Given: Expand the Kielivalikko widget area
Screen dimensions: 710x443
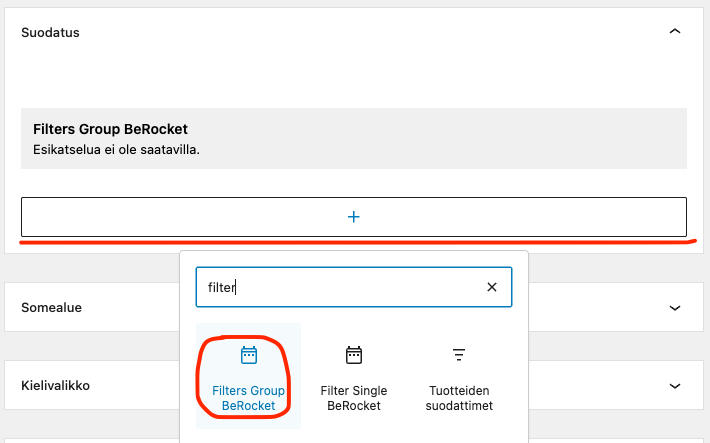Looking at the screenshot, I should pos(675,386).
